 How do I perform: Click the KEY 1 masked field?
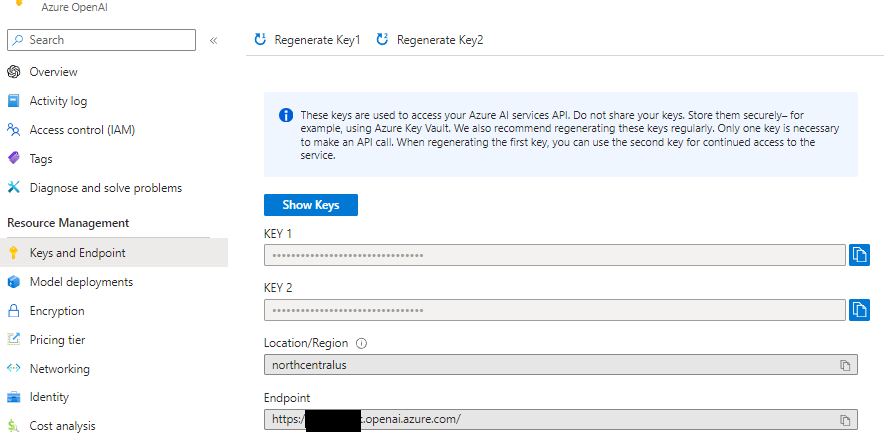point(554,255)
